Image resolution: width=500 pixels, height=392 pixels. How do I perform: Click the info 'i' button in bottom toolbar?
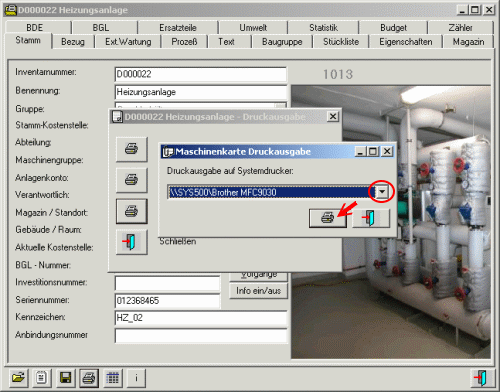point(136,378)
